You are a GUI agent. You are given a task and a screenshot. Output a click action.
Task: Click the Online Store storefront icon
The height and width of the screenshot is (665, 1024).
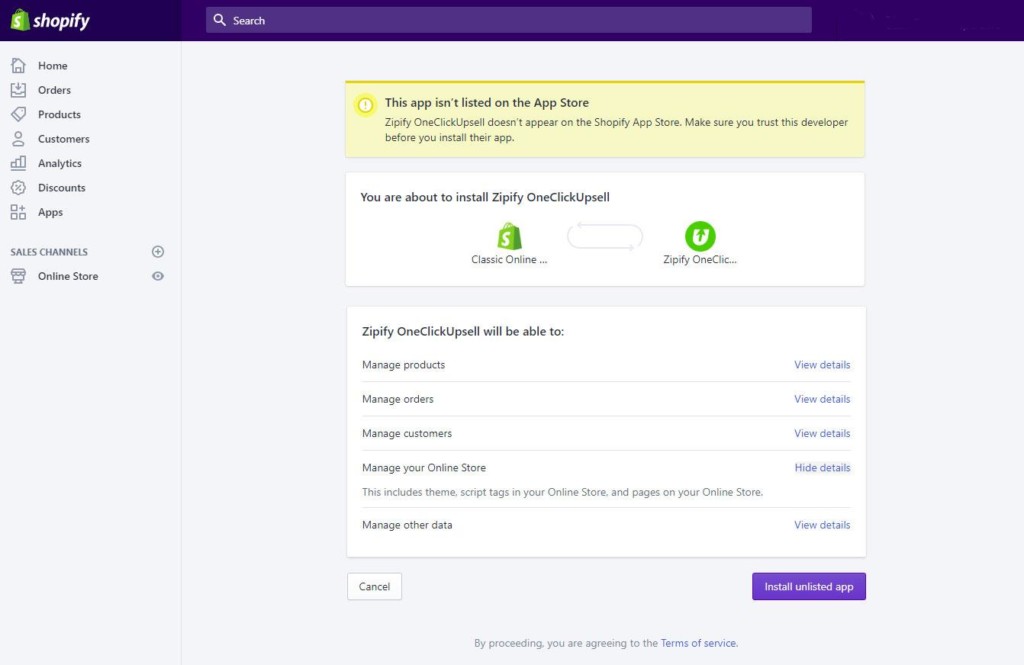pyautogui.click(x=18, y=276)
